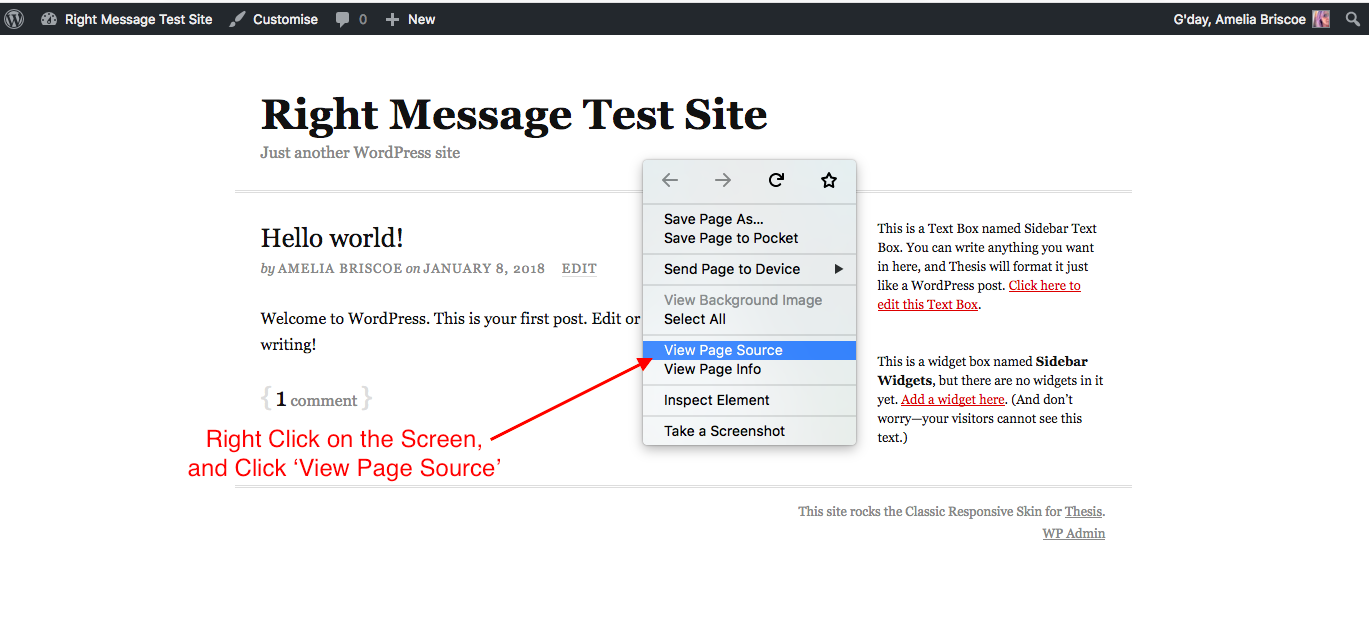Click the AMELIA BRISCOE author name
1369x622 pixels.
340,269
